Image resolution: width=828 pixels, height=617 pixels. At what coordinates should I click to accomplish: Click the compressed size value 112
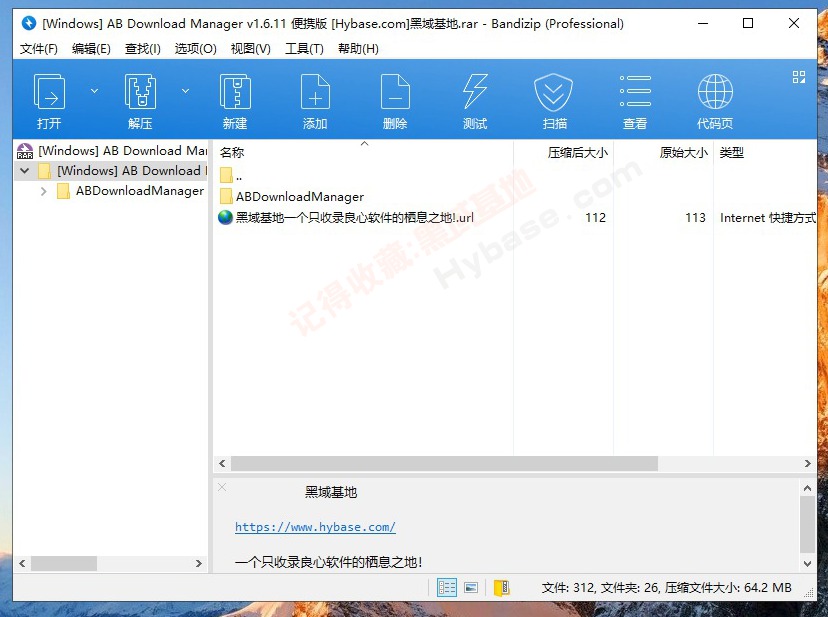pos(596,218)
